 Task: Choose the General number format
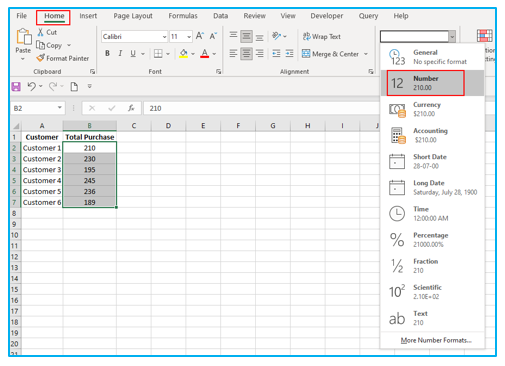coord(432,57)
